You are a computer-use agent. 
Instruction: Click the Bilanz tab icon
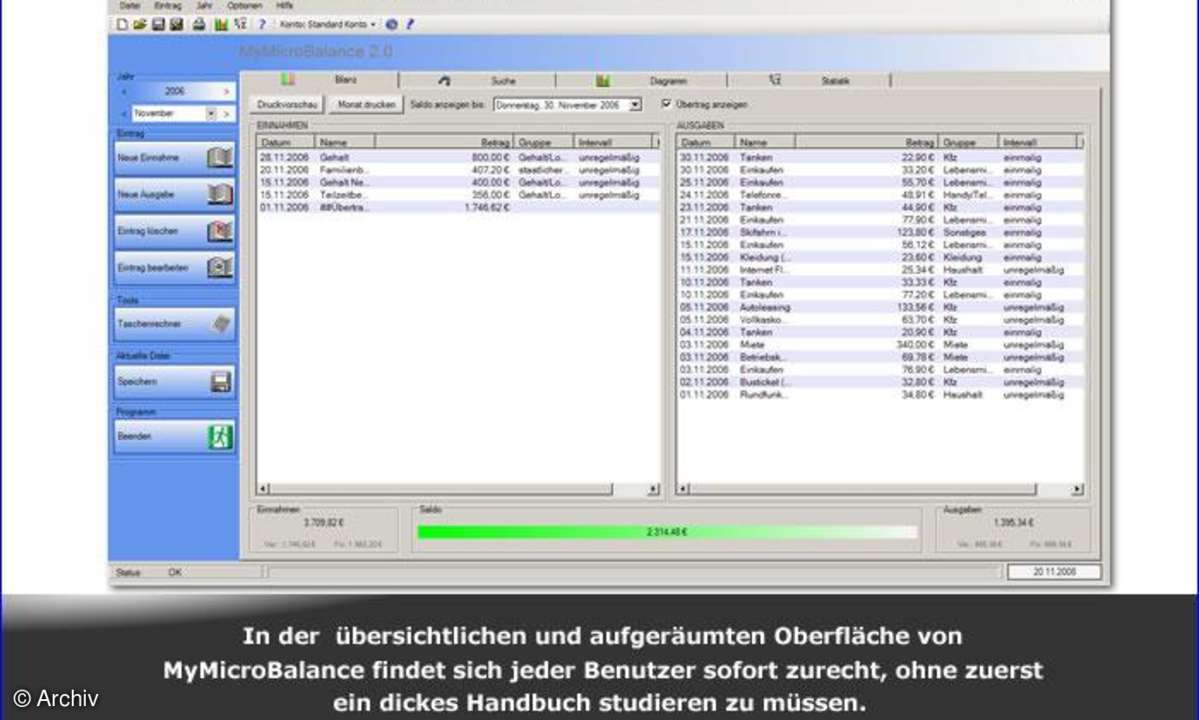(288, 79)
